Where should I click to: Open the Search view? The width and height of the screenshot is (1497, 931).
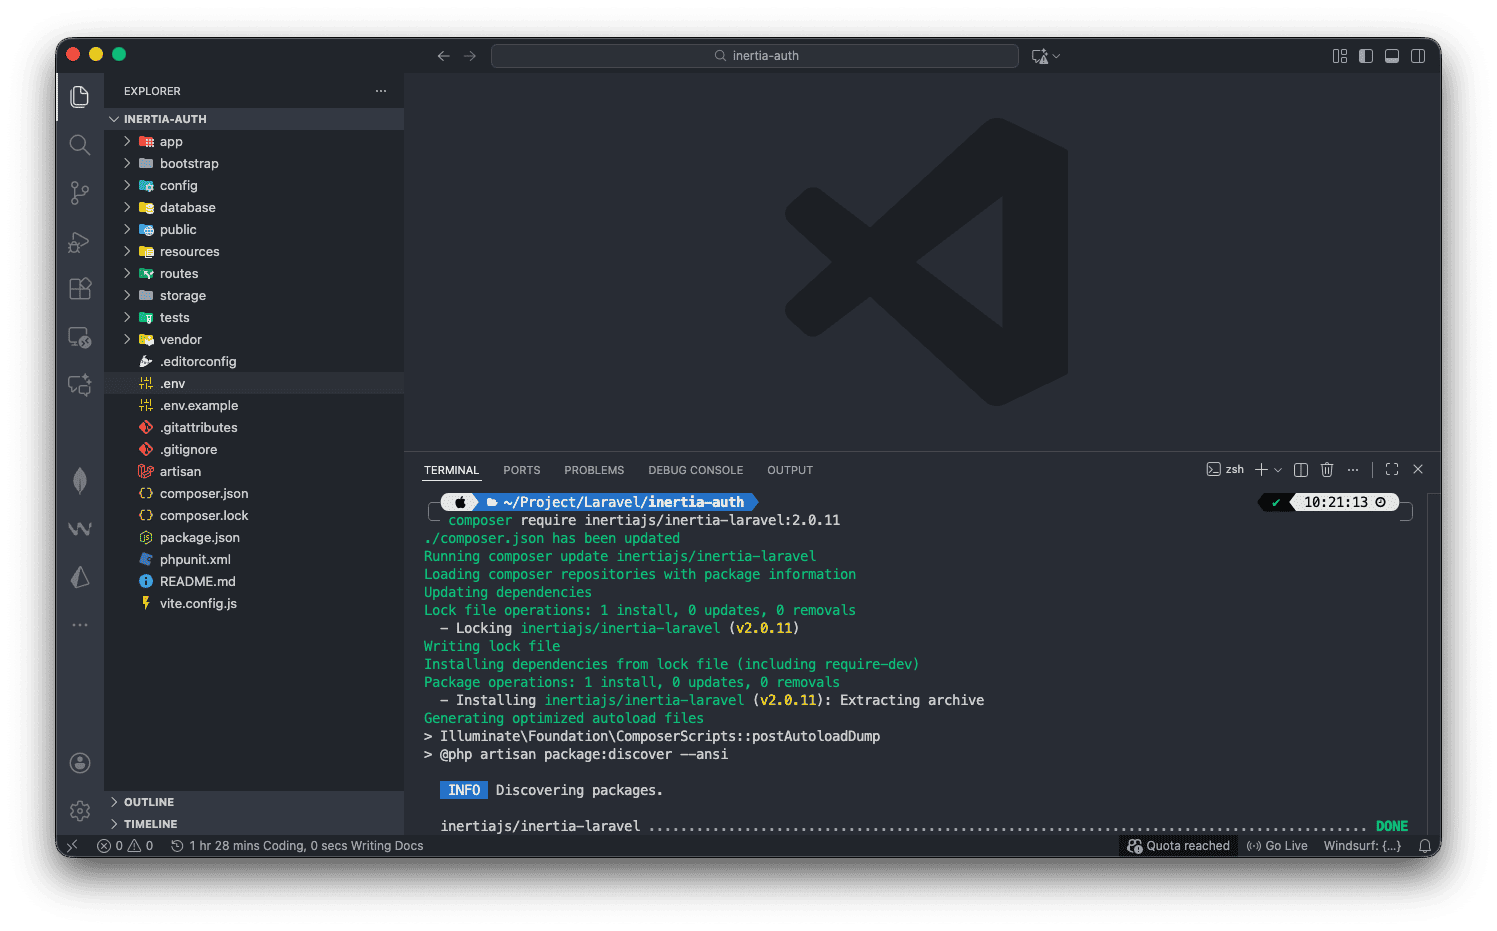coord(79,145)
